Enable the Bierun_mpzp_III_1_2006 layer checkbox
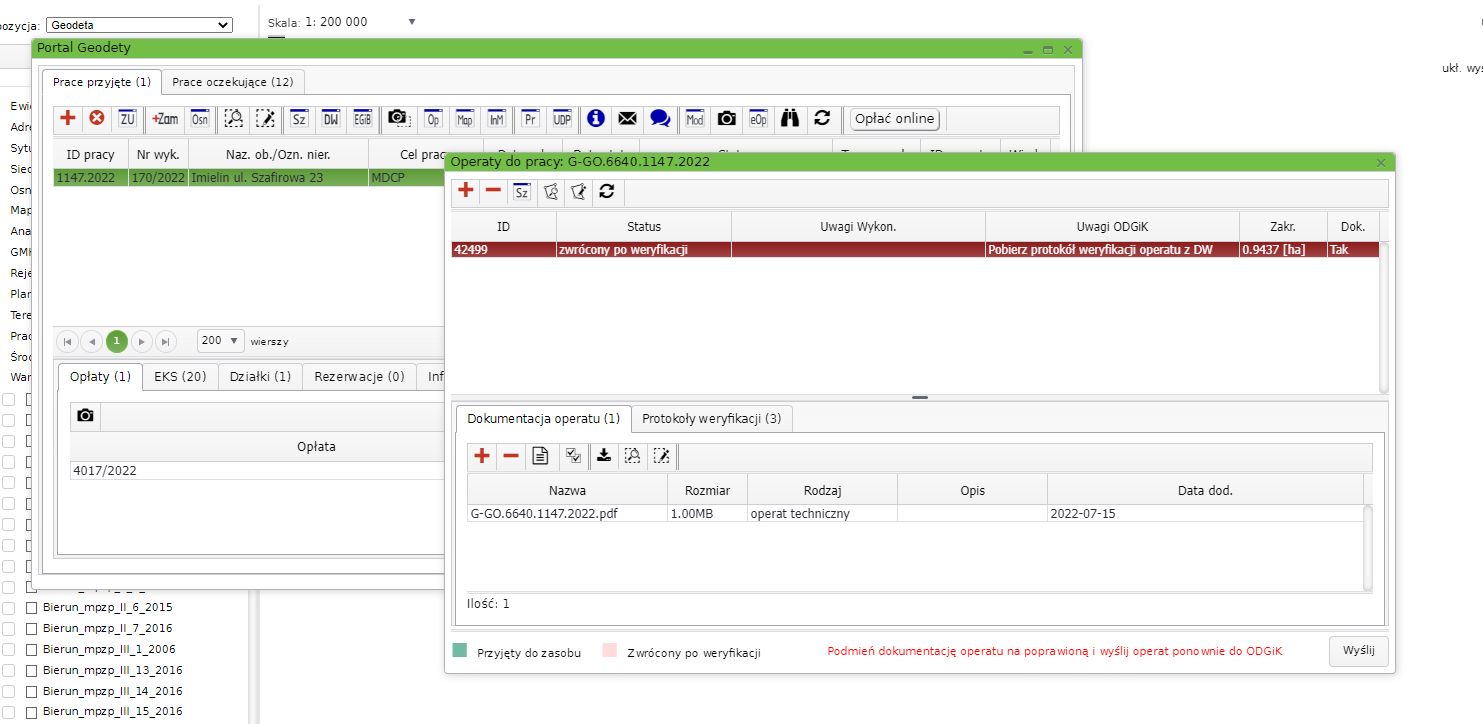The height and width of the screenshot is (724, 1483). tap(31, 649)
